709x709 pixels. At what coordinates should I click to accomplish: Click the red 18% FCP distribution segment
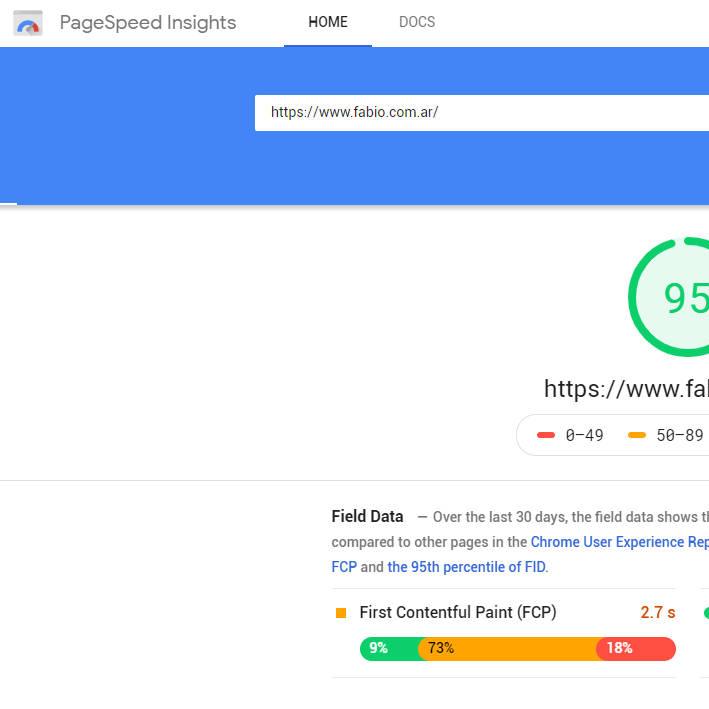(636, 648)
